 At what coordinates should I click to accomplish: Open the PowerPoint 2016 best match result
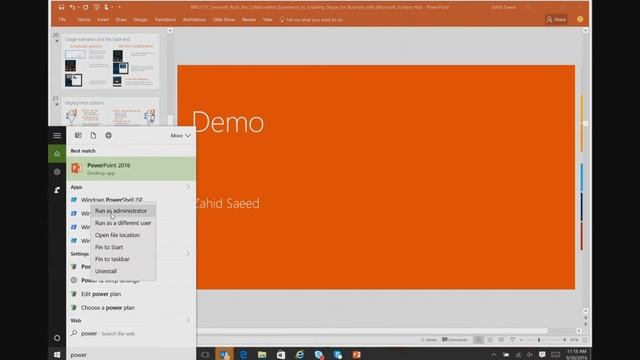[x=131, y=169]
